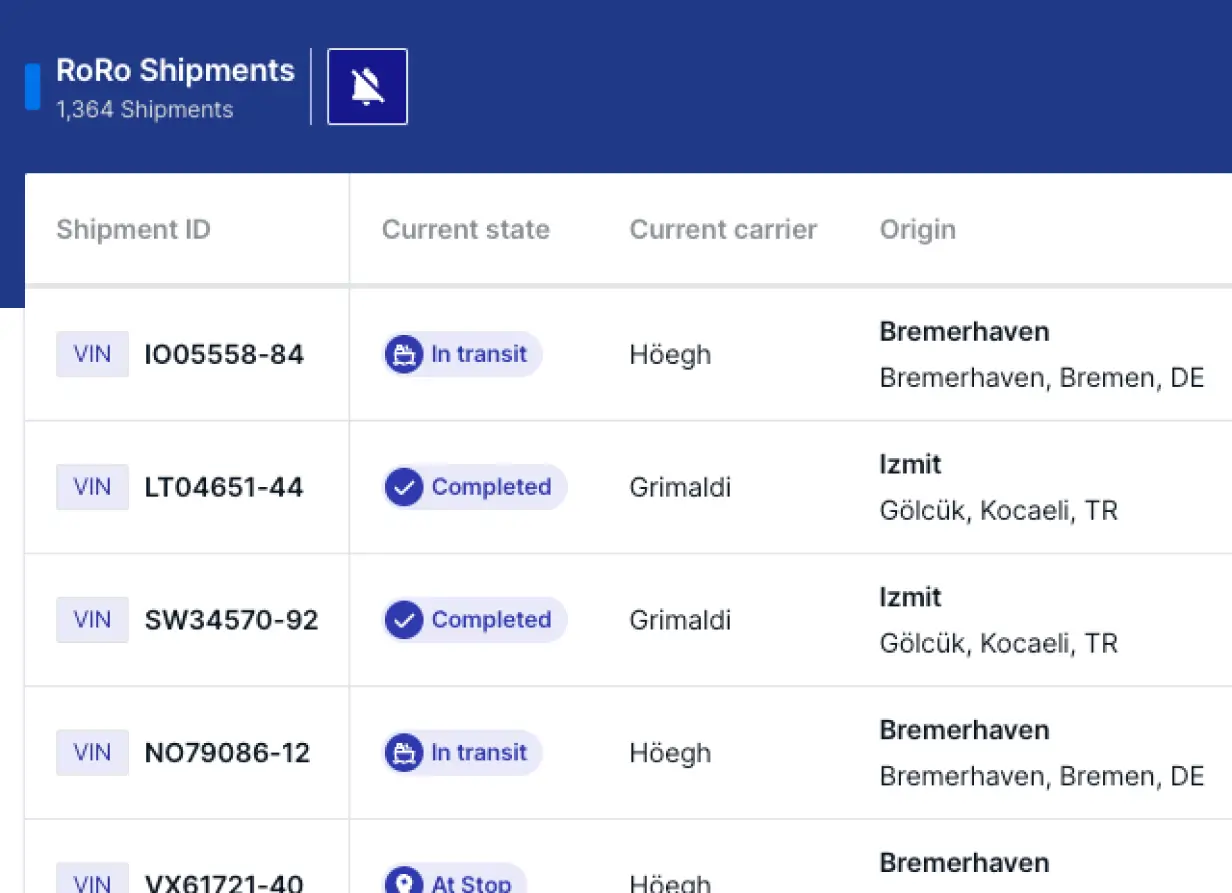Click Grimaldi carrier in LT04651-44 row
This screenshot has height=893, width=1232.
[x=680, y=487]
